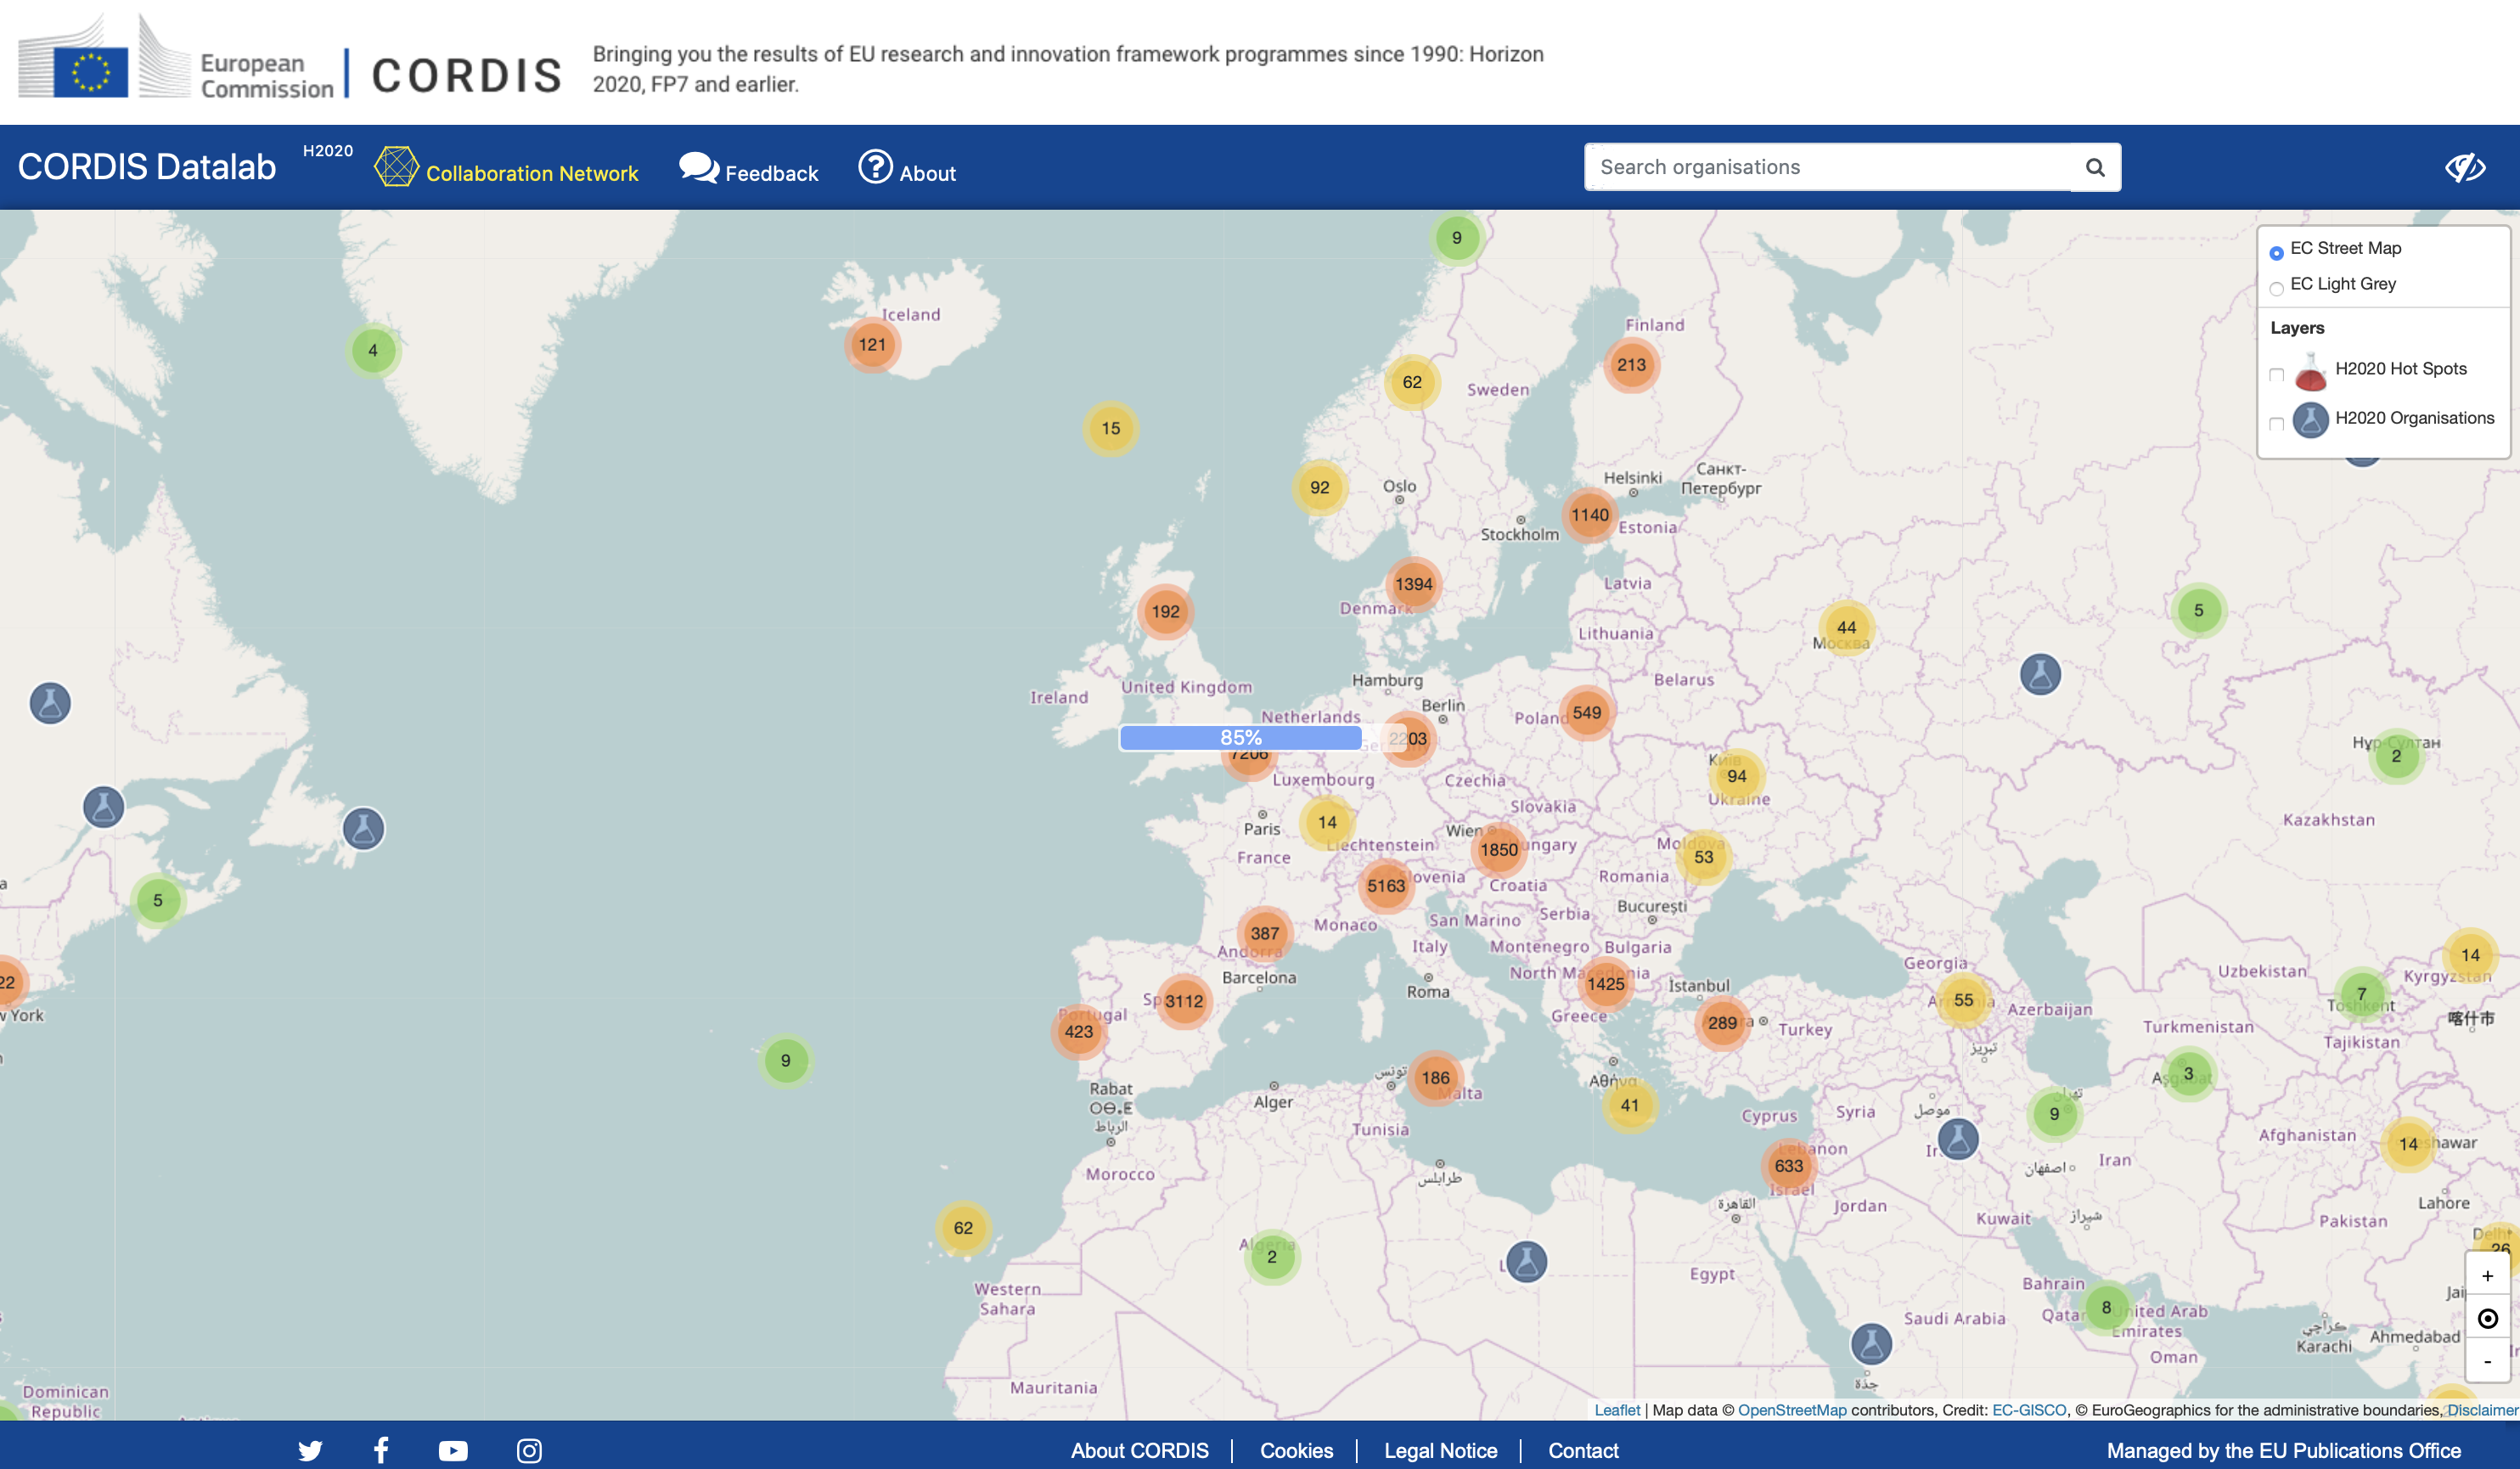Open the About CORDIS footer link
This screenshot has height=1469, width=2520.
[x=1139, y=1450]
